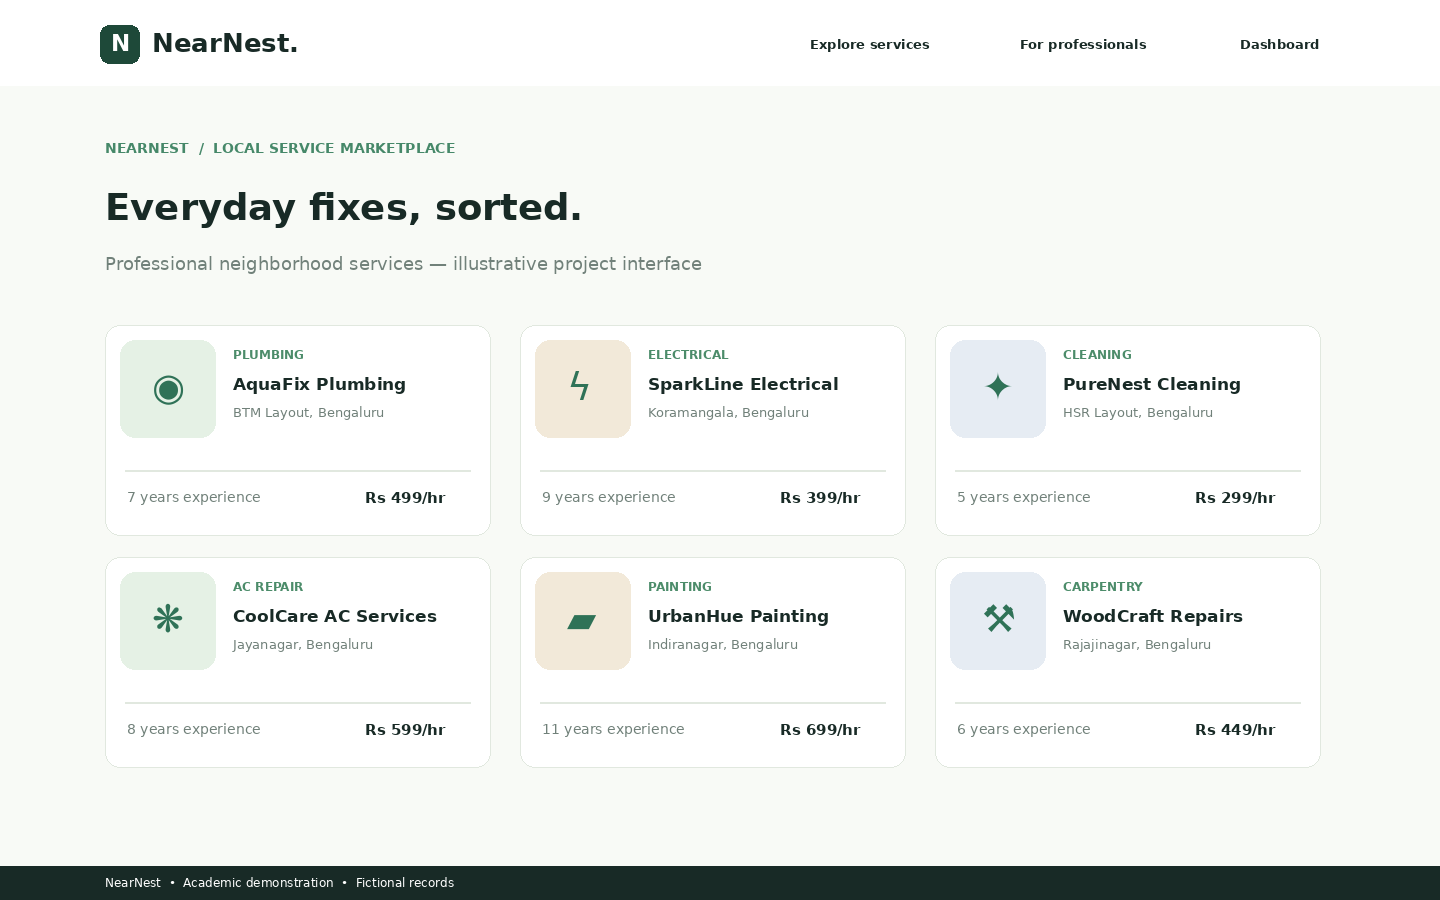Click the Rs 399/hr price

[x=820, y=498]
